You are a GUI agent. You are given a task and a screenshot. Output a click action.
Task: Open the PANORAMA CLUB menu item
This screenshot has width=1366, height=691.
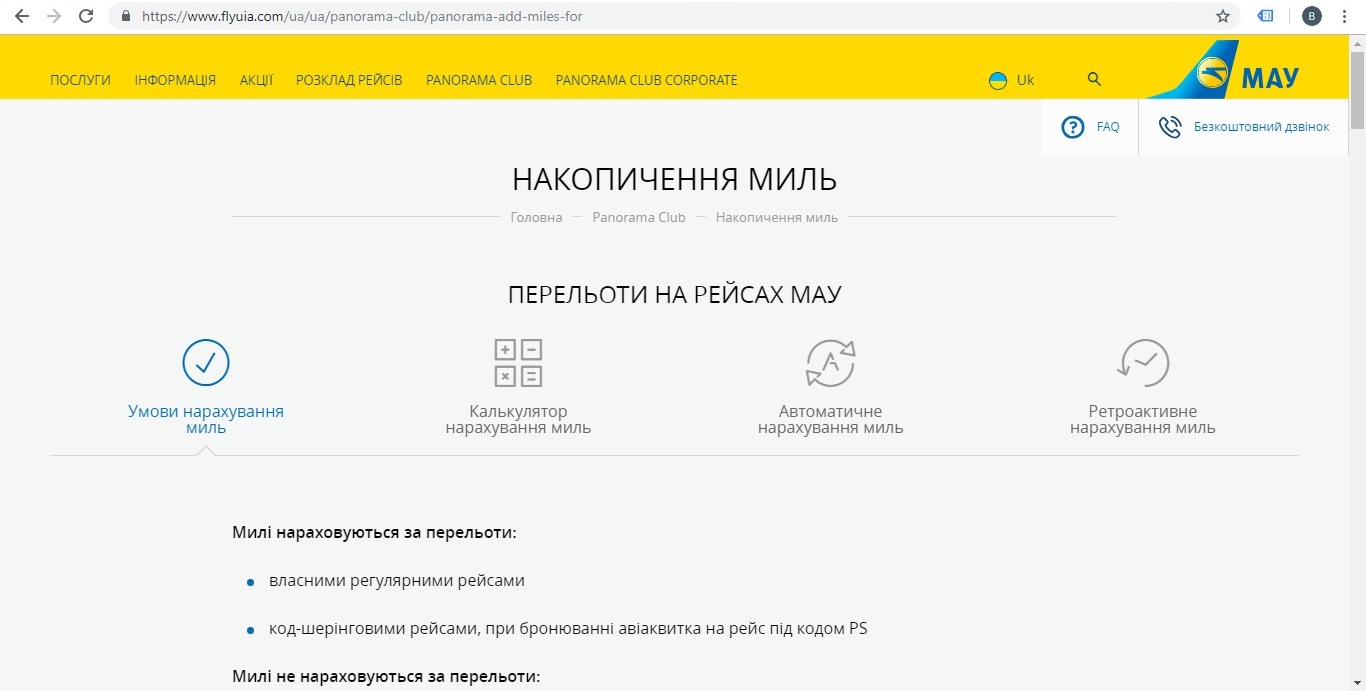point(479,80)
